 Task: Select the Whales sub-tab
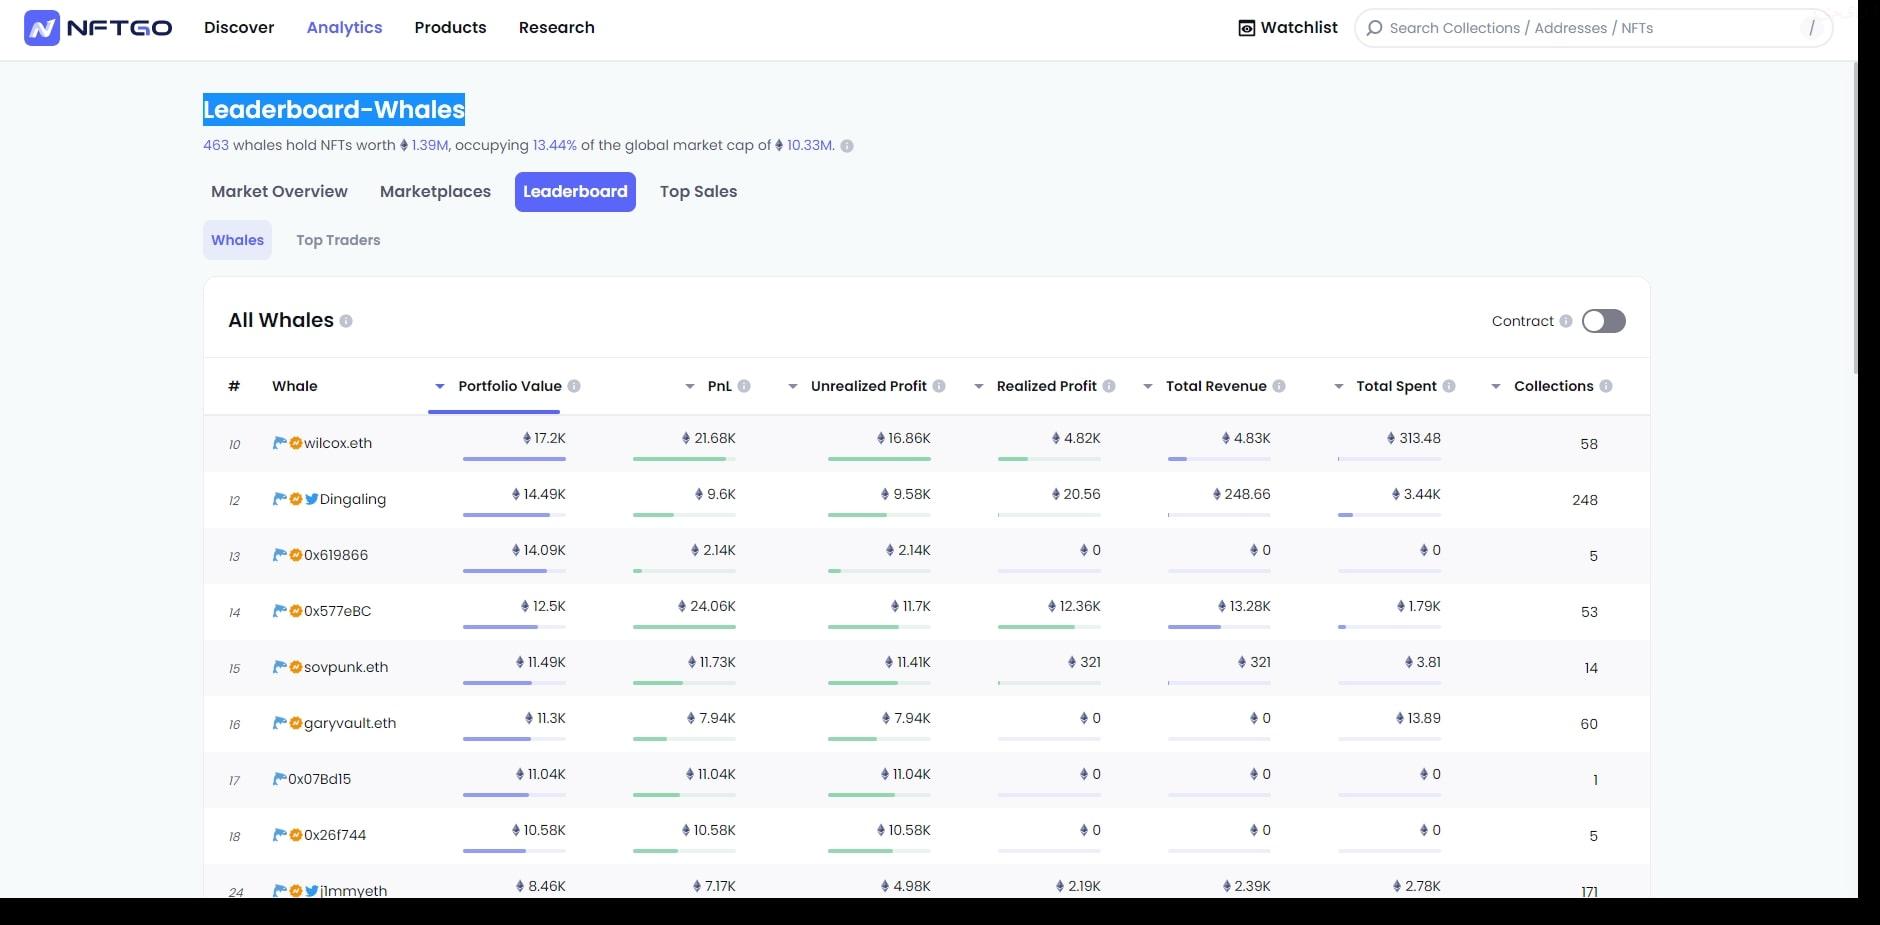(237, 240)
